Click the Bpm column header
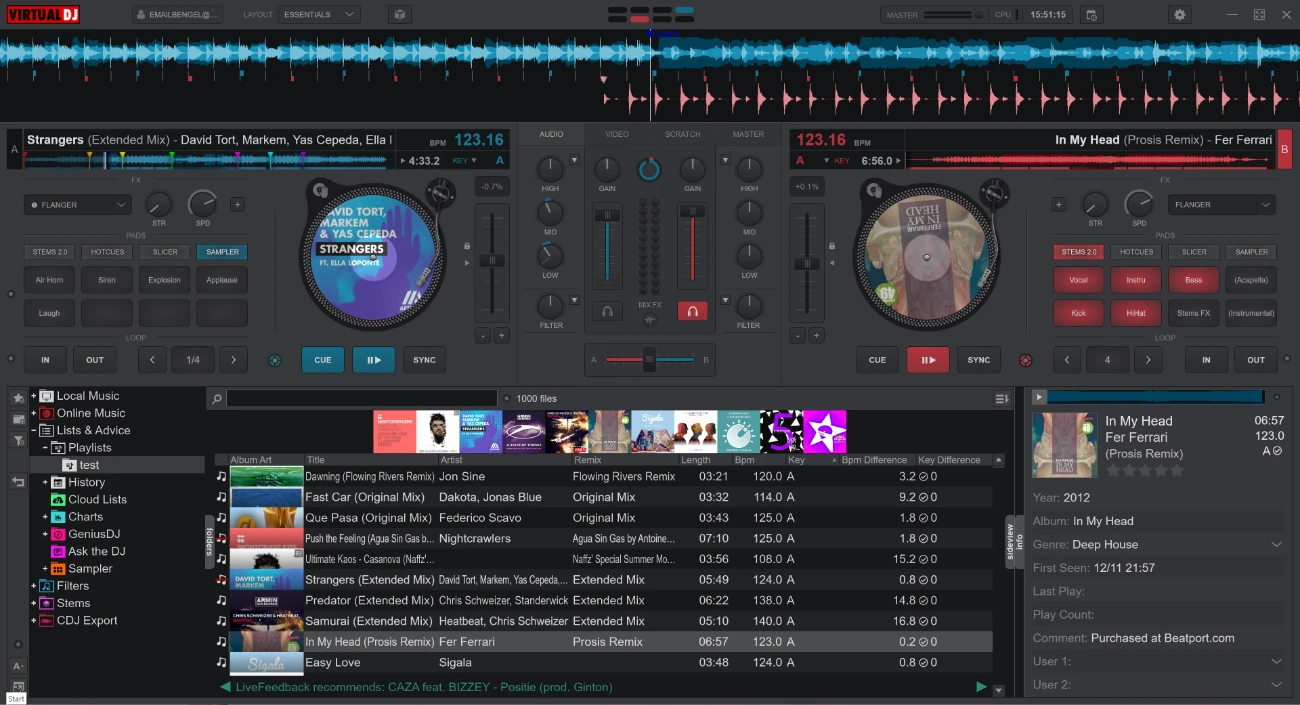Viewport: 1300px width, 705px height. click(744, 460)
